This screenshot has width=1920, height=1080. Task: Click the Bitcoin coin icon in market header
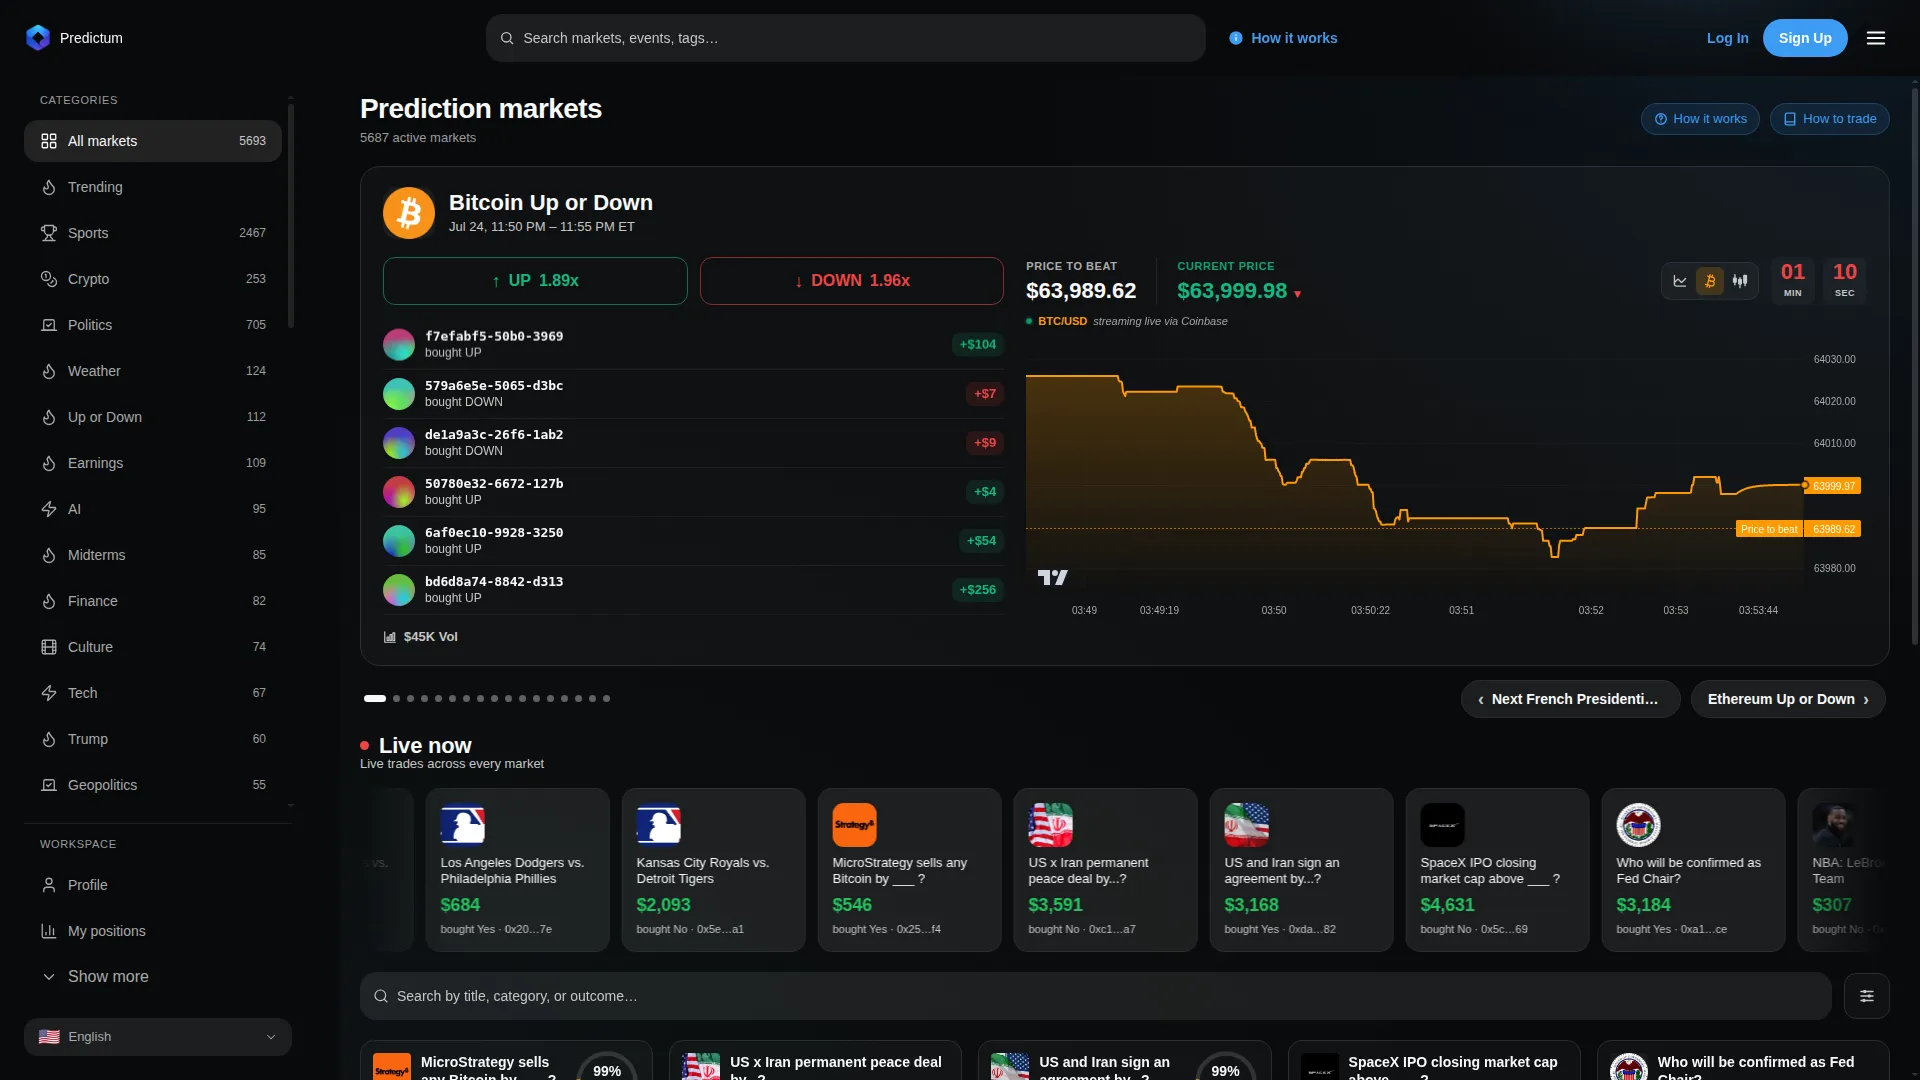click(x=409, y=213)
